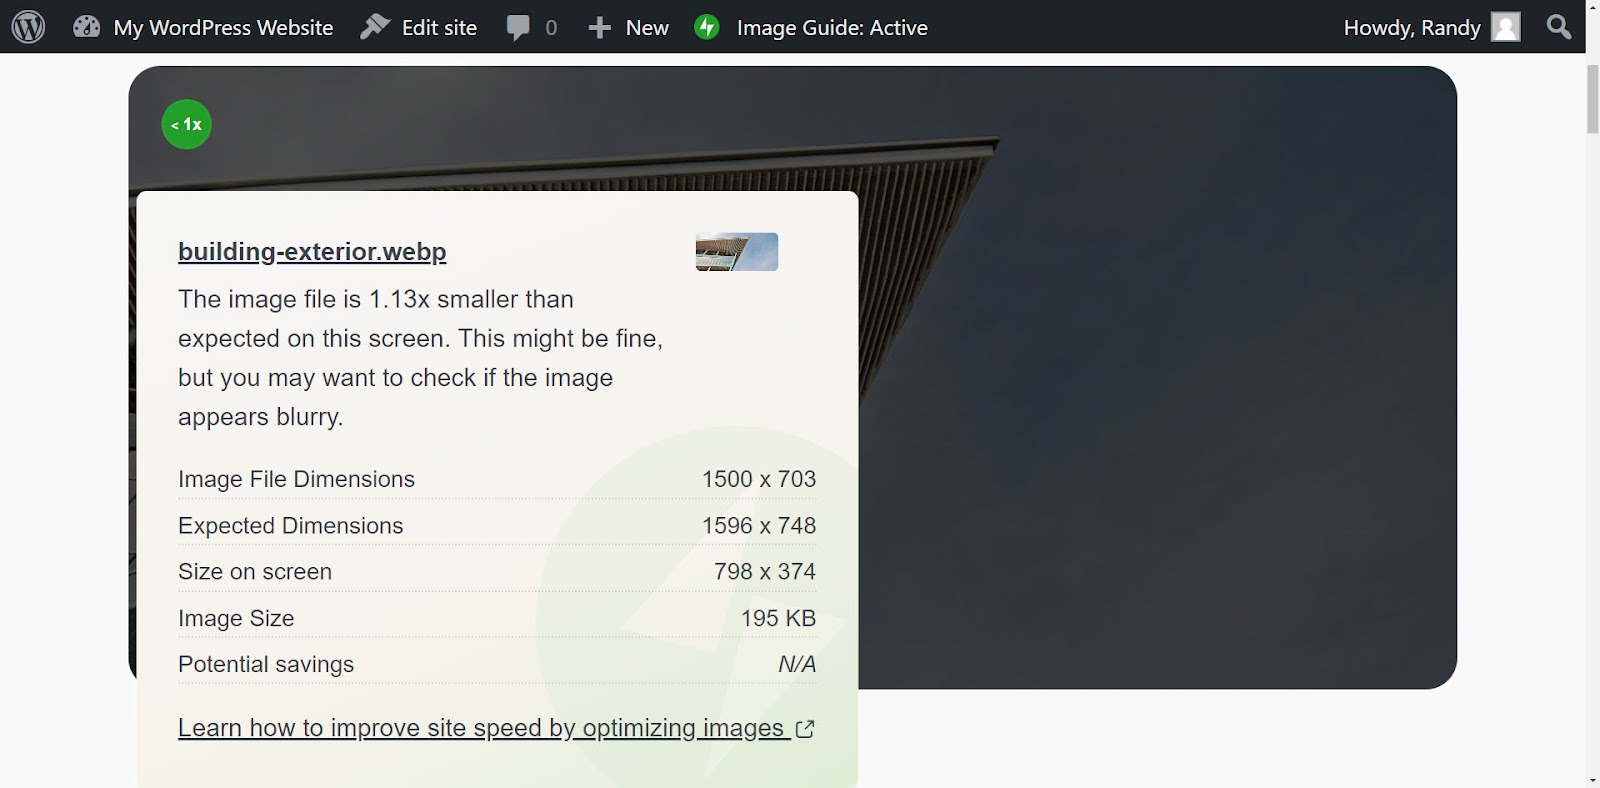Viewport: 1600px width, 788px height.
Task: Toggle the green <1x image badge
Action: (187, 124)
